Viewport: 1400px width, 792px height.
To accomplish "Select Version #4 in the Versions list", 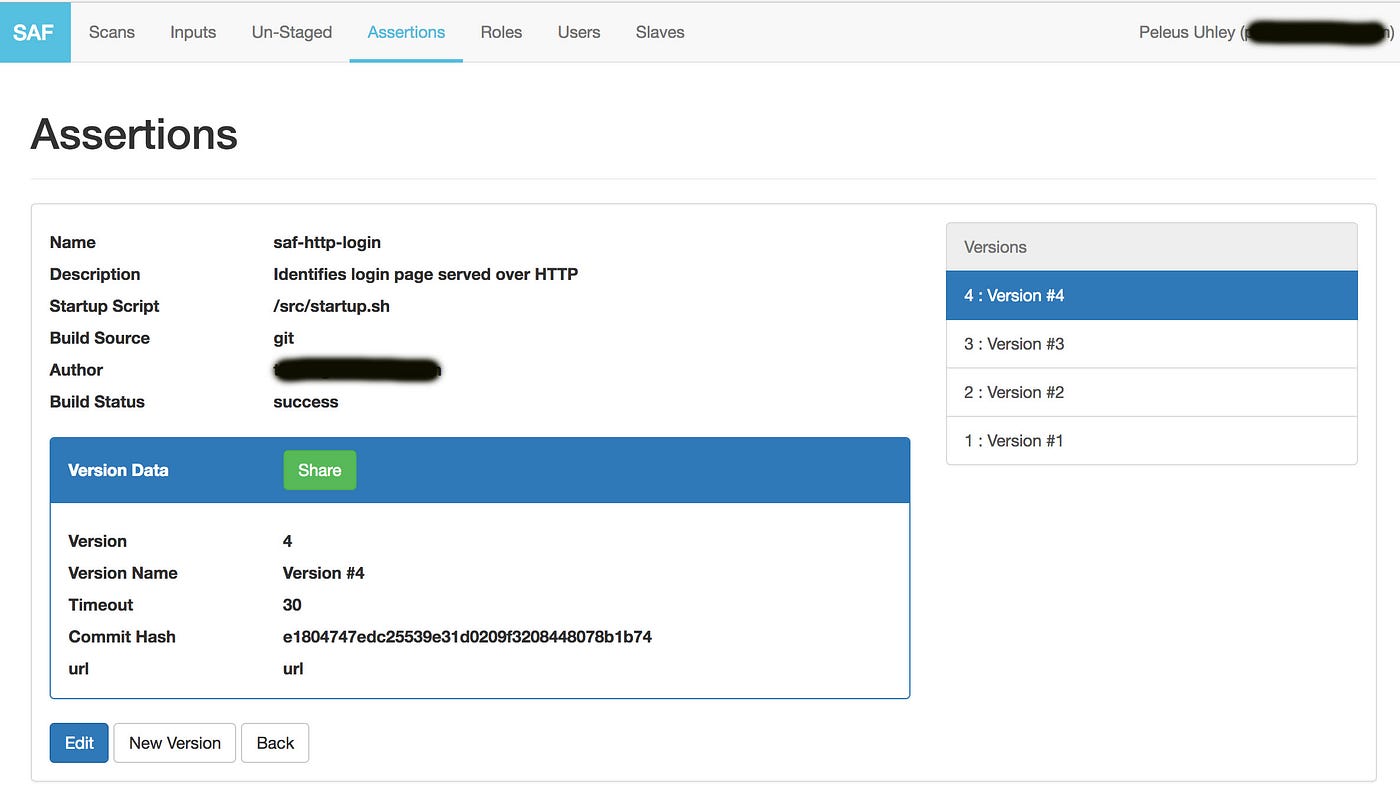I will [x=1014, y=295].
